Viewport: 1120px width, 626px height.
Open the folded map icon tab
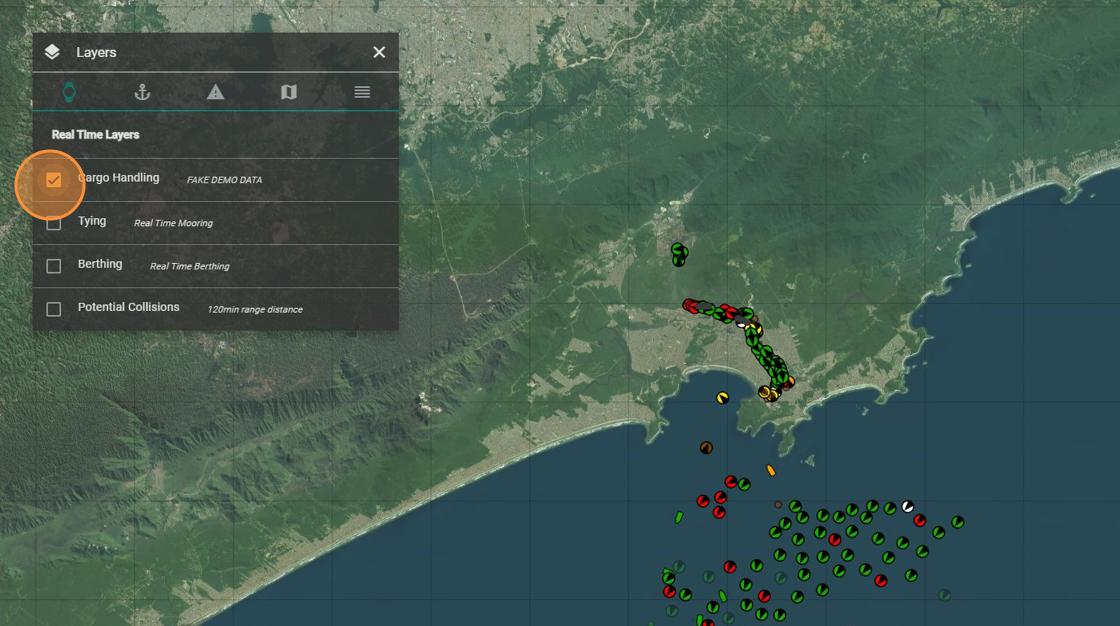click(x=289, y=92)
